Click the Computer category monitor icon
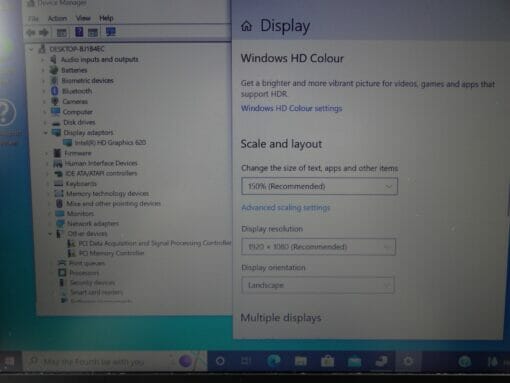The width and height of the screenshot is (510, 383). click(x=55, y=112)
